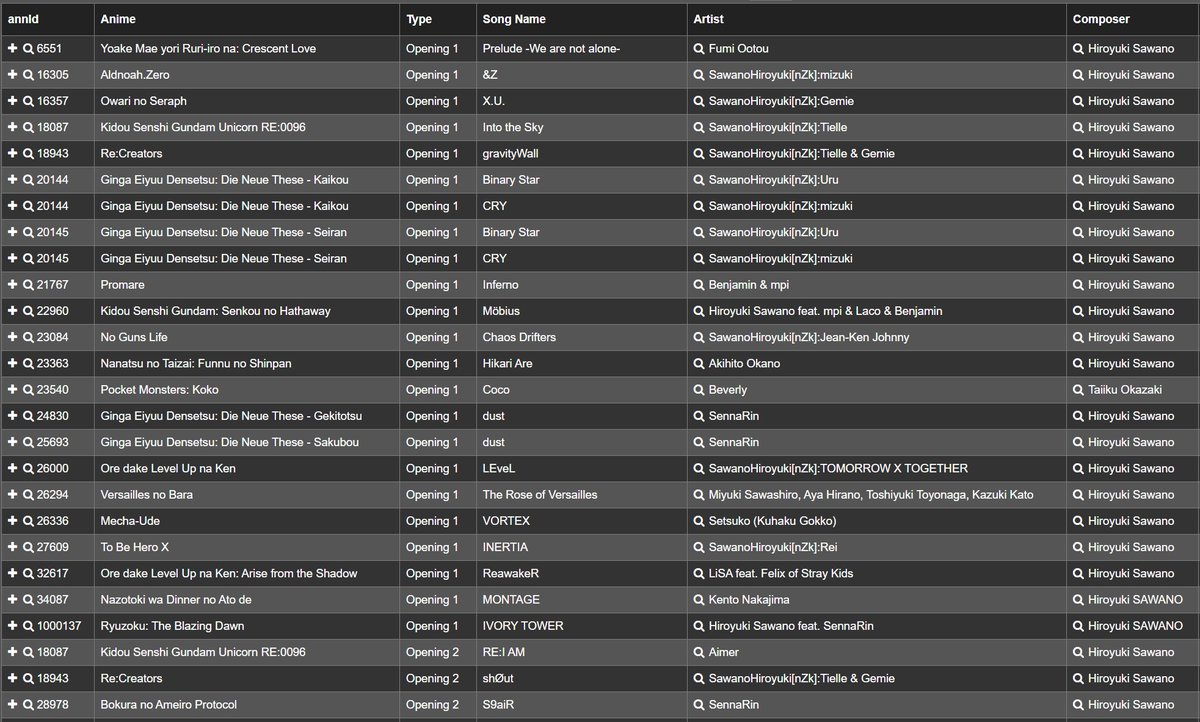Click the composer search icon in the MONTAGE row
Screen dimensions: 1200x722
coord(1078,599)
